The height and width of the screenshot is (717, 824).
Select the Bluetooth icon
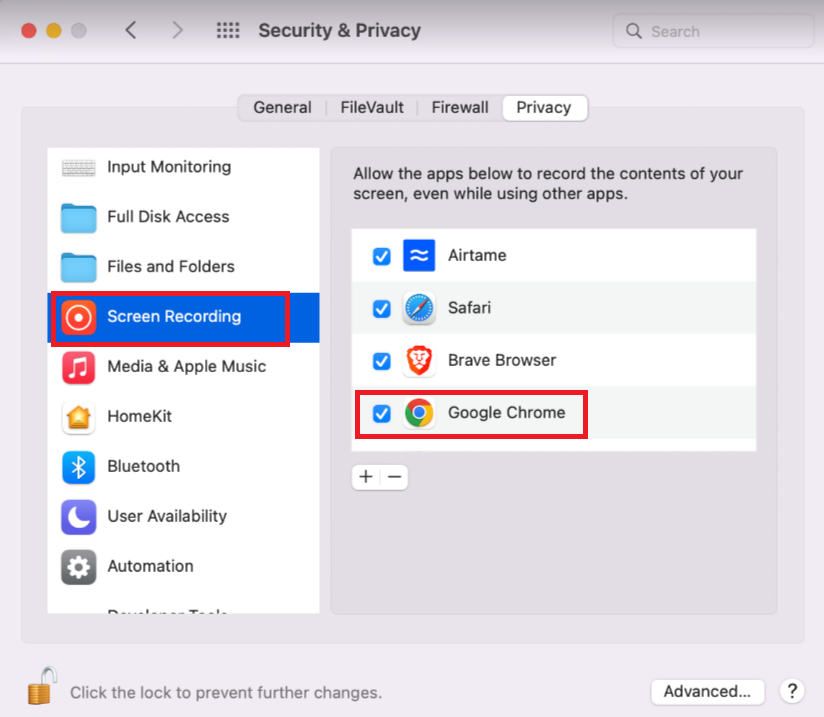pos(79,466)
